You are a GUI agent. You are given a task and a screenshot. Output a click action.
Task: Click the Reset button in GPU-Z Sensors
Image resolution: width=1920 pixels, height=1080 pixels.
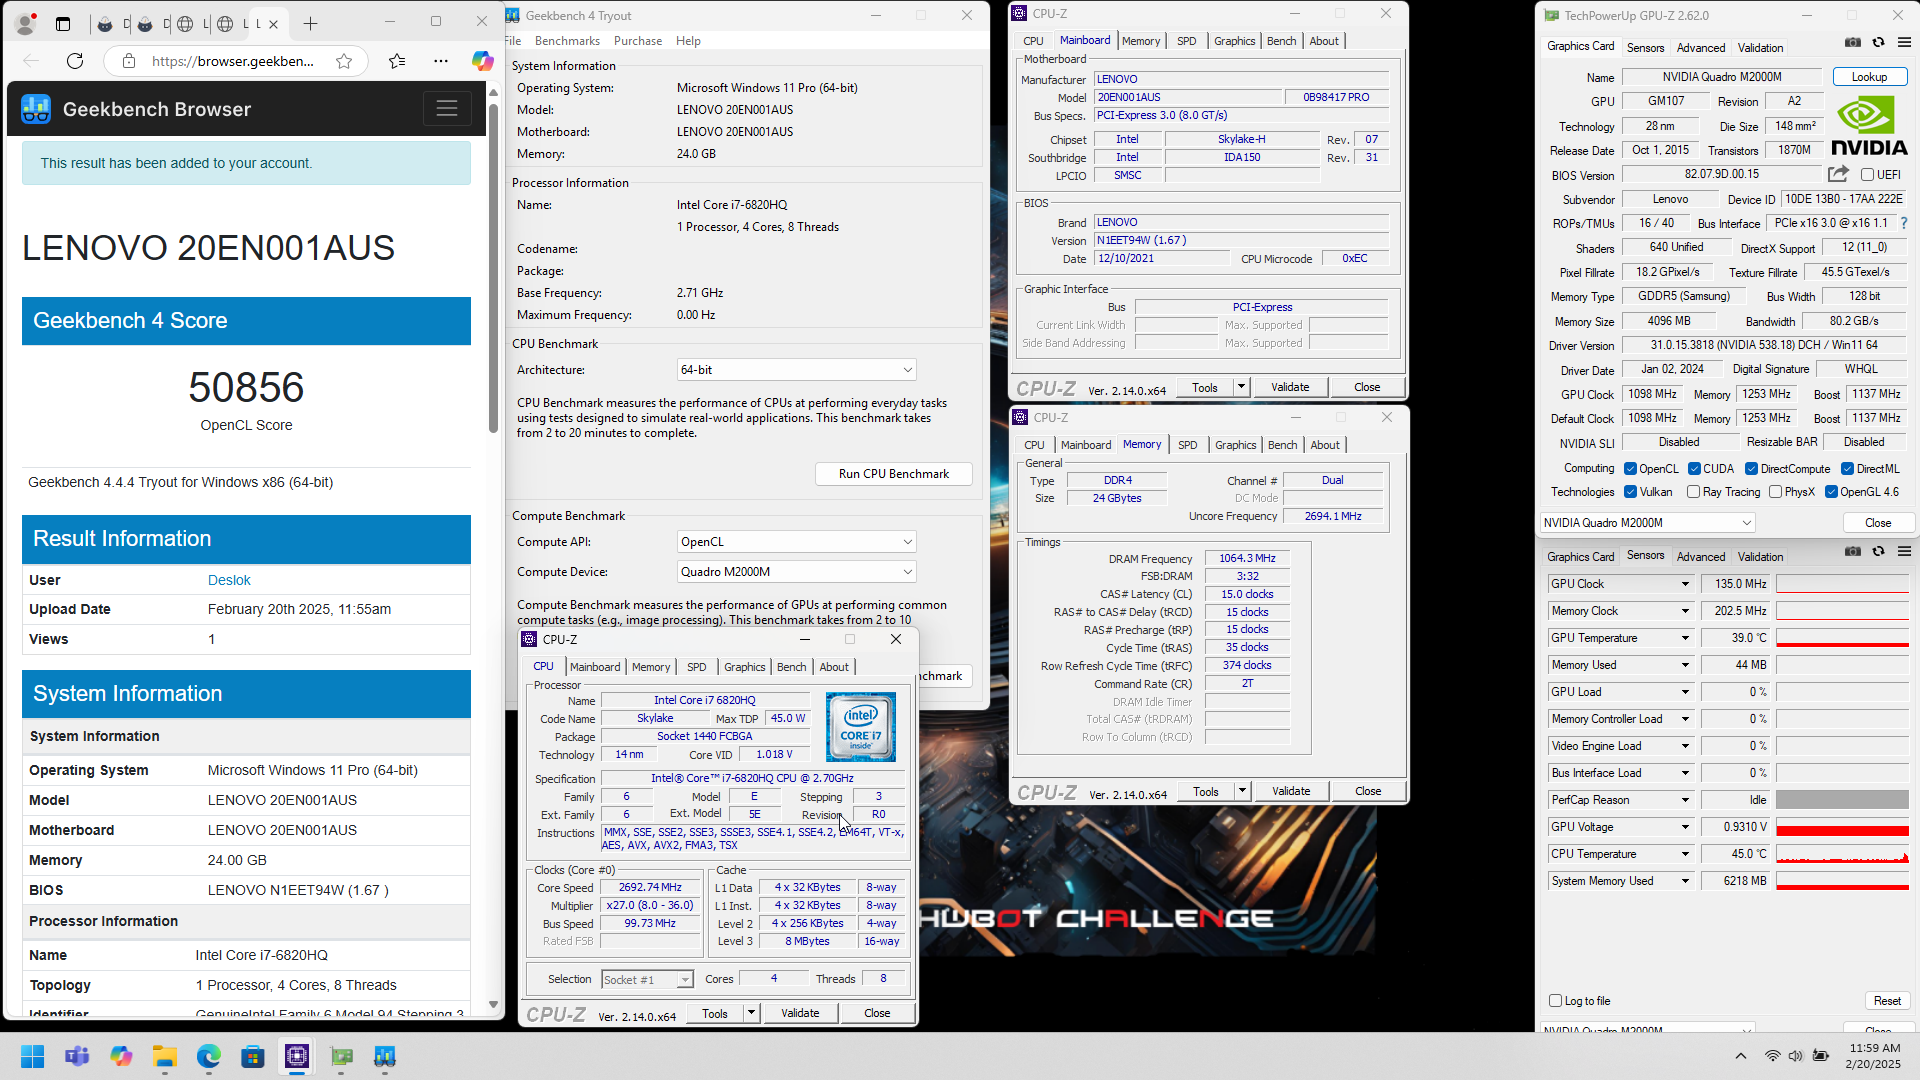click(x=1887, y=1001)
